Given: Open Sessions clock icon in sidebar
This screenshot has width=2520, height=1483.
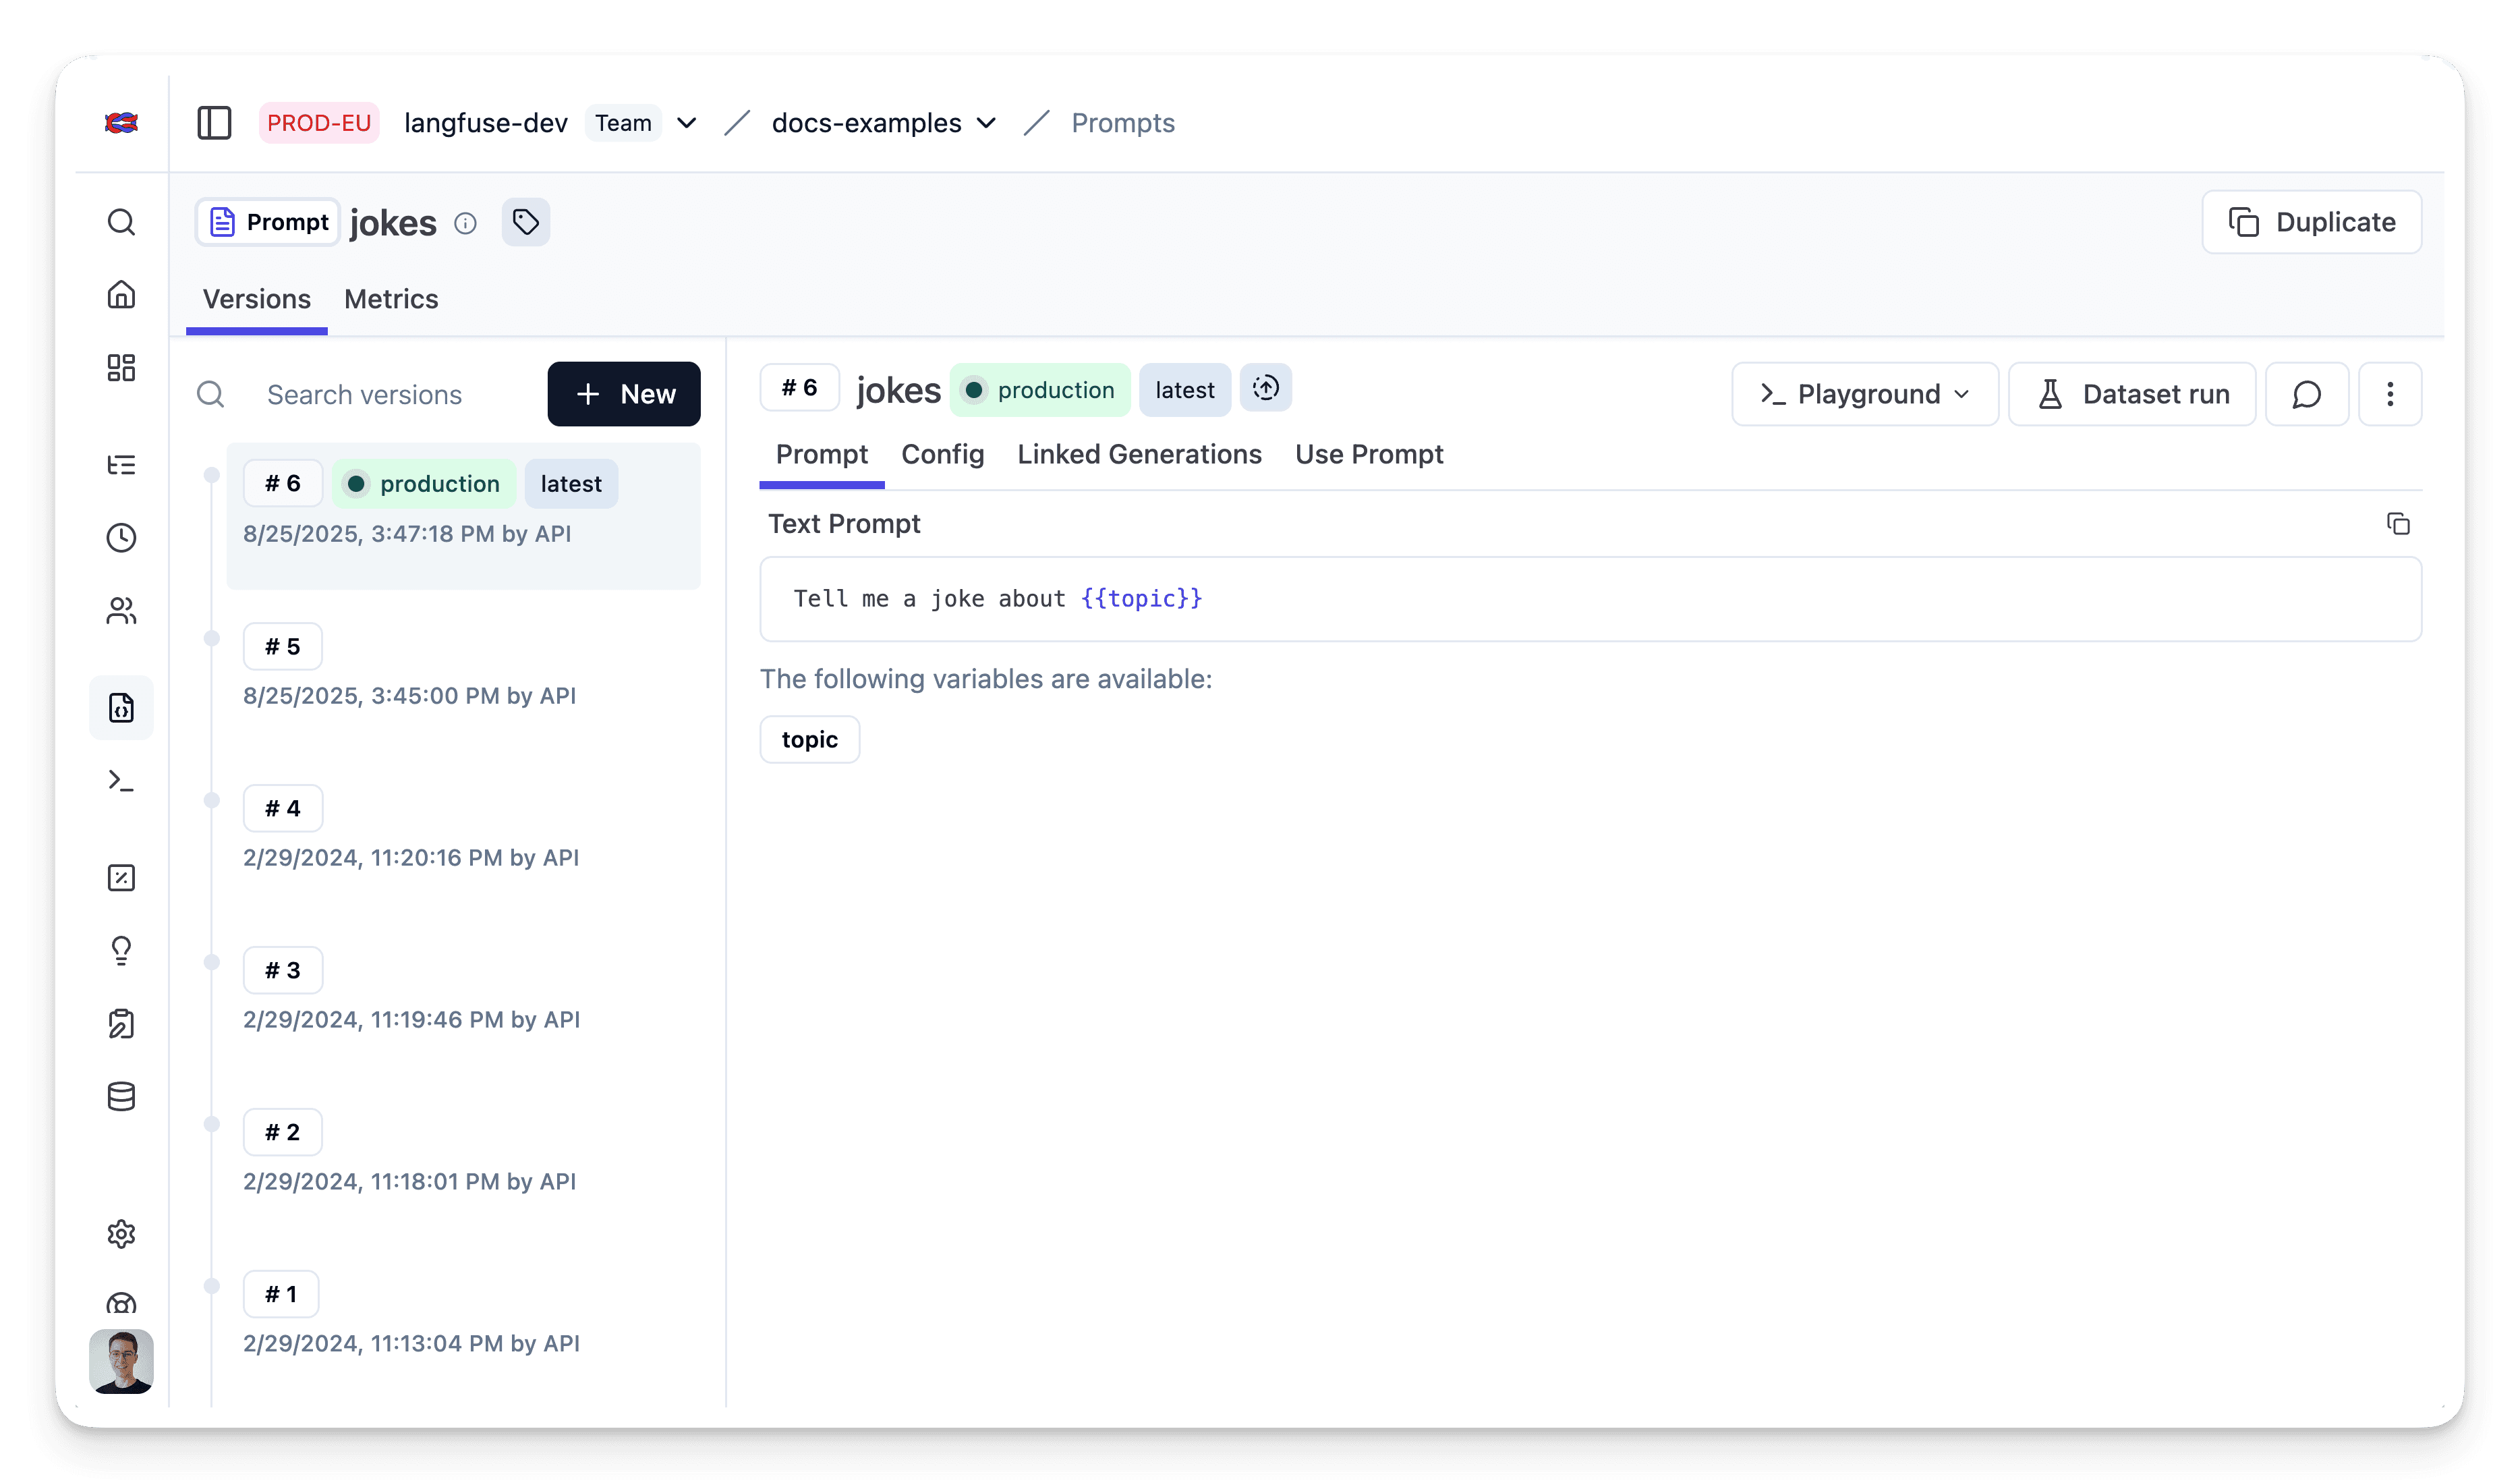Looking at the screenshot, I should click(121, 538).
